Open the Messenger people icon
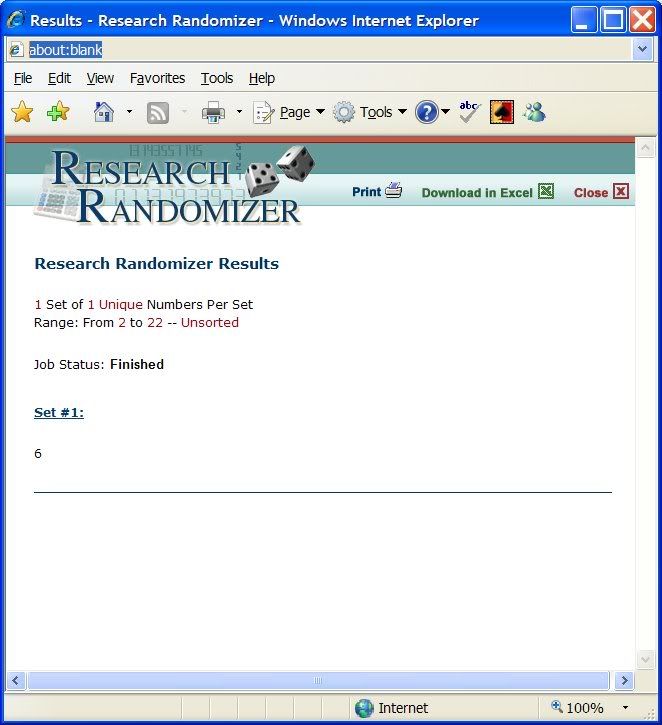The height and width of the screenshot is (725, 662). coord(534,112)
